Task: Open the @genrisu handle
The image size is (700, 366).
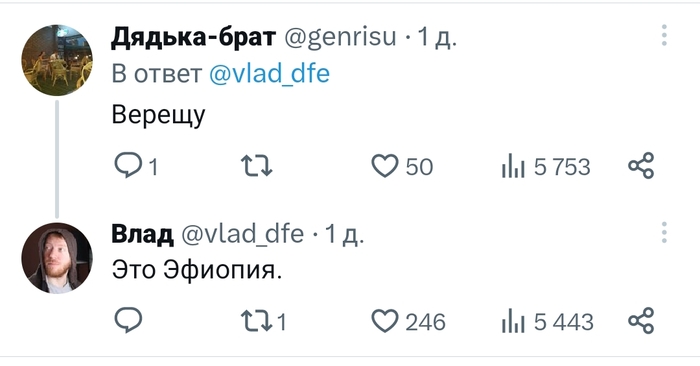Action: (340, 37)
